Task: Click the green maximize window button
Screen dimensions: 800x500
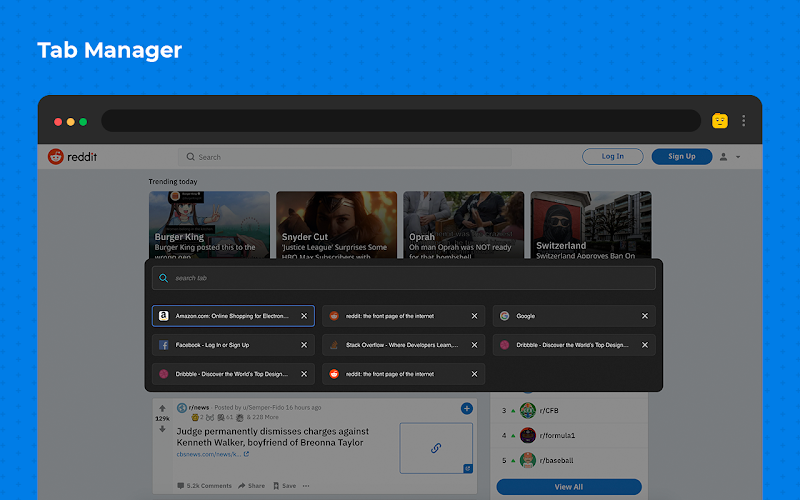Action: coord(83,121)
